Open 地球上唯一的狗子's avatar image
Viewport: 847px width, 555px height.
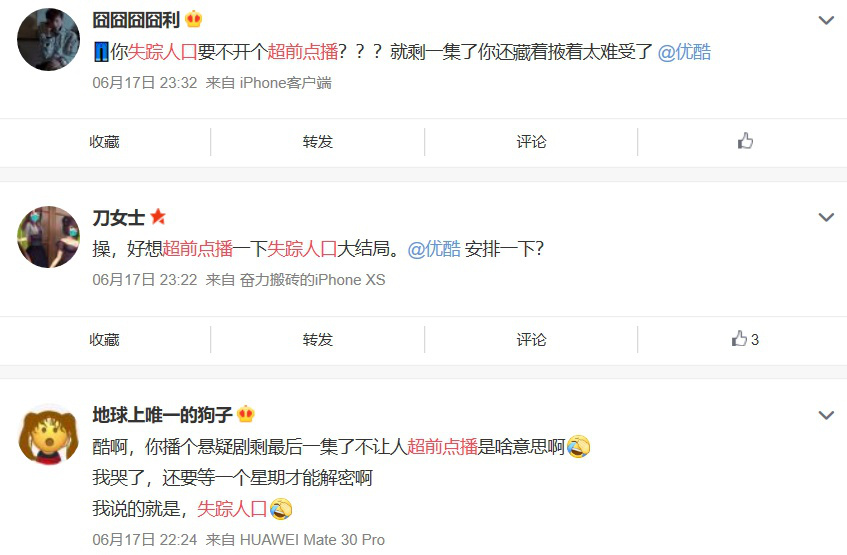49,434
